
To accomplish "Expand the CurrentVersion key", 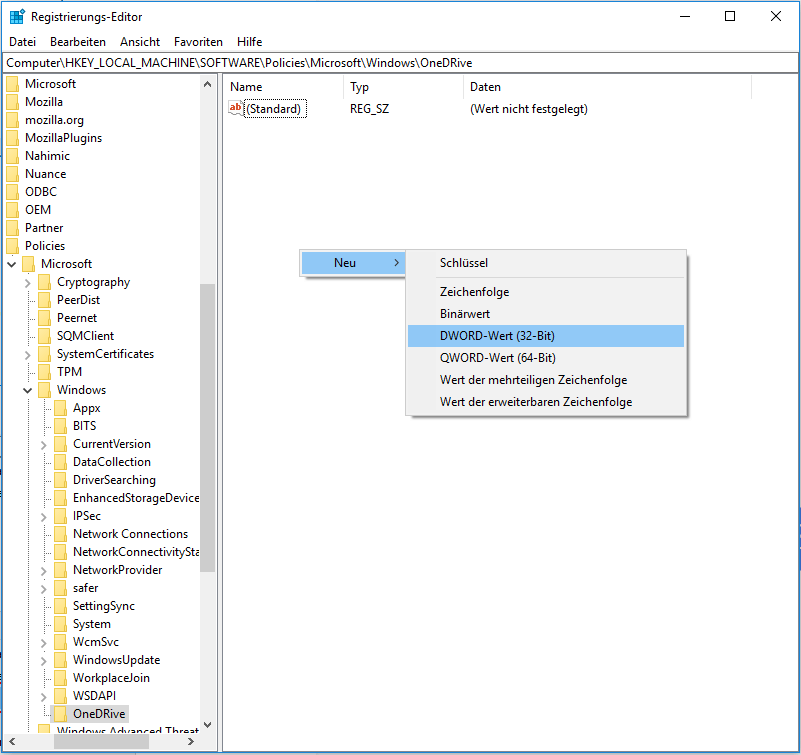I will [43, 444].
